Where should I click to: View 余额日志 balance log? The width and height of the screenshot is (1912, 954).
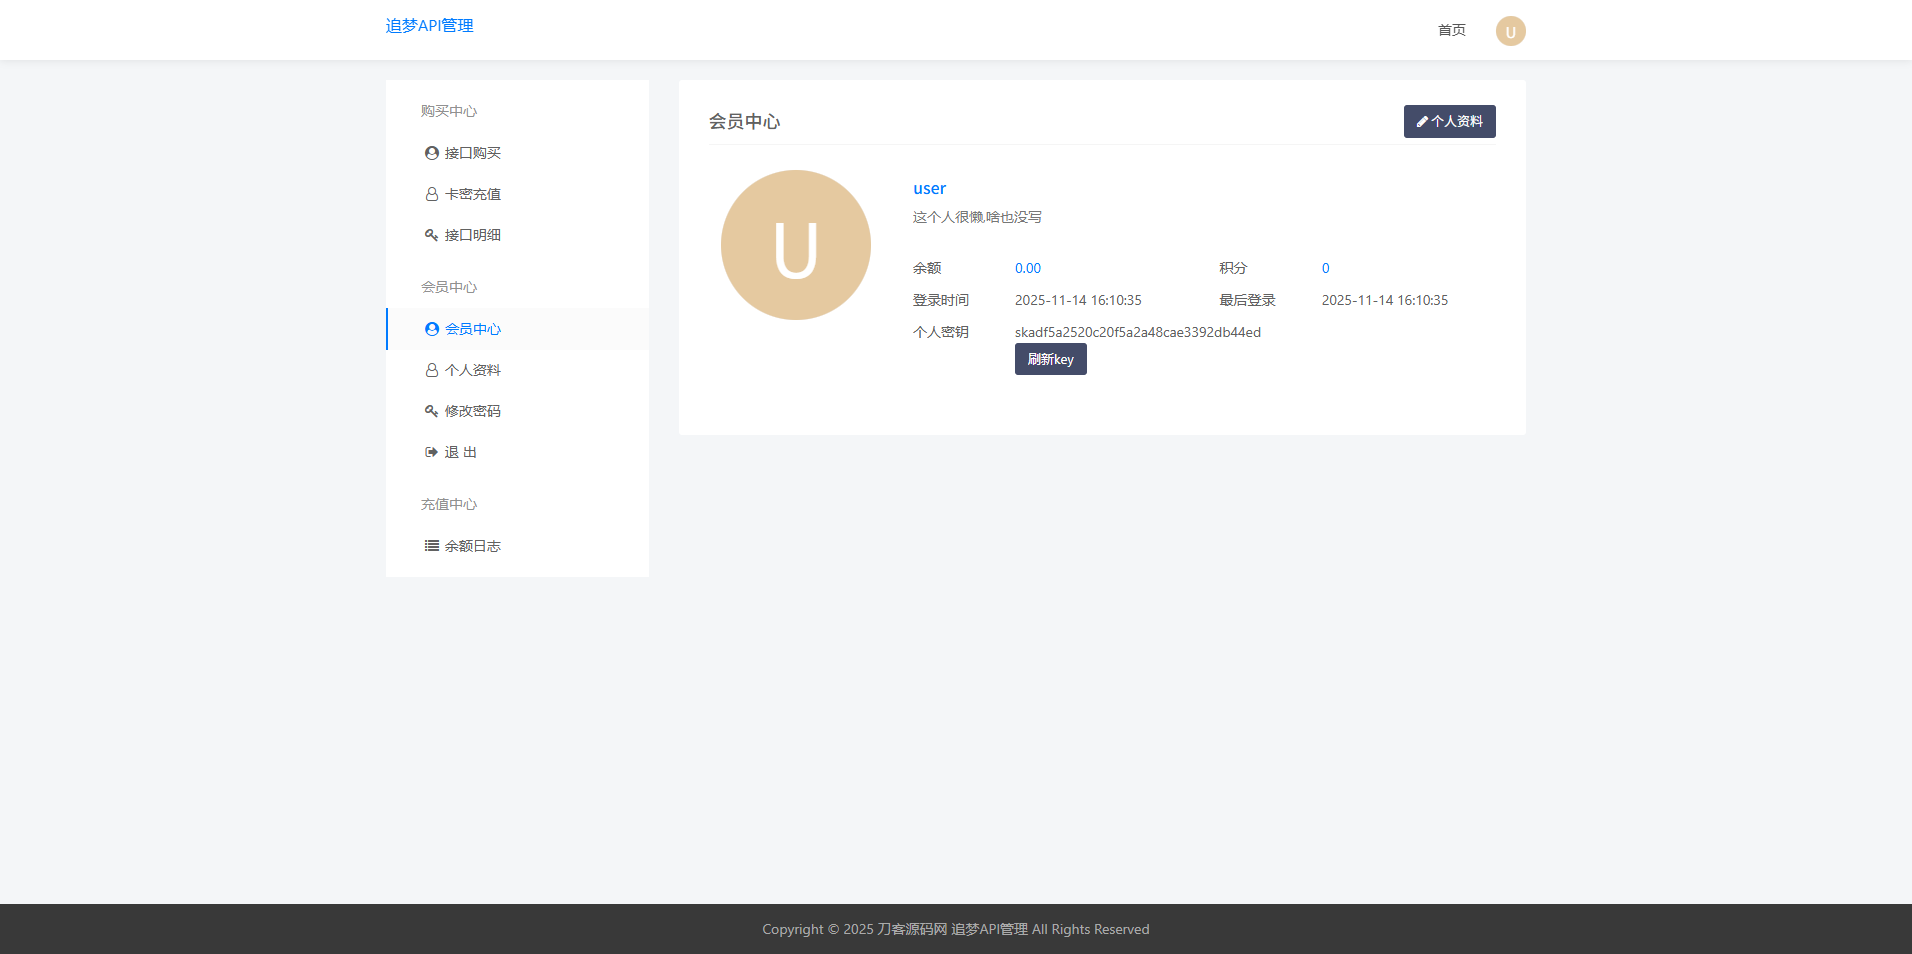(472, 546)
